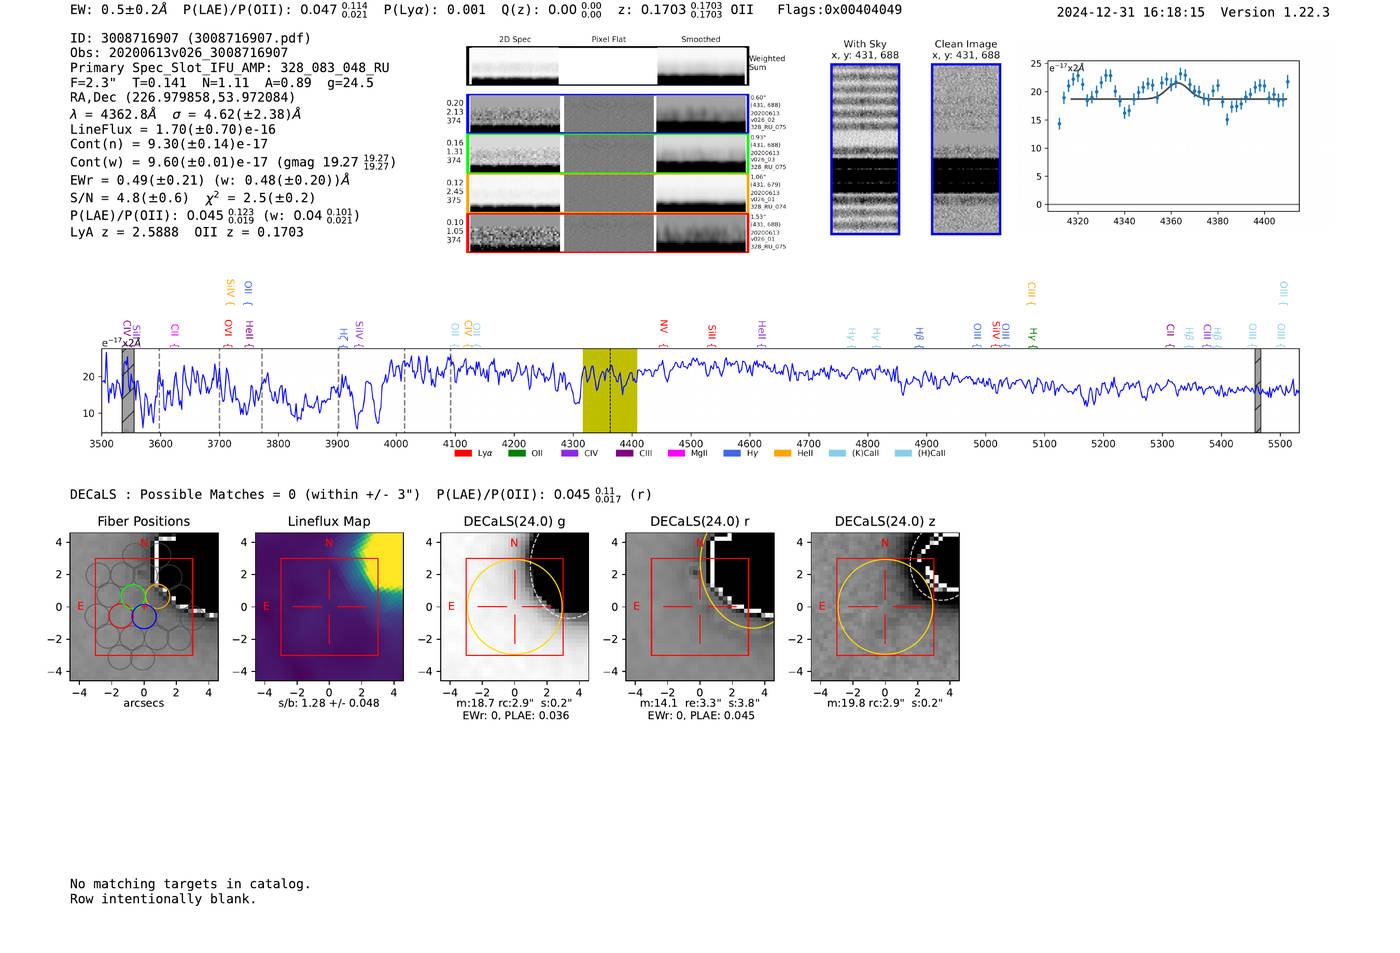Click 'EWr: 0, PLAE: 0.045' under r image
This screenshot has width=1400, height=953.
click(701, 715)
